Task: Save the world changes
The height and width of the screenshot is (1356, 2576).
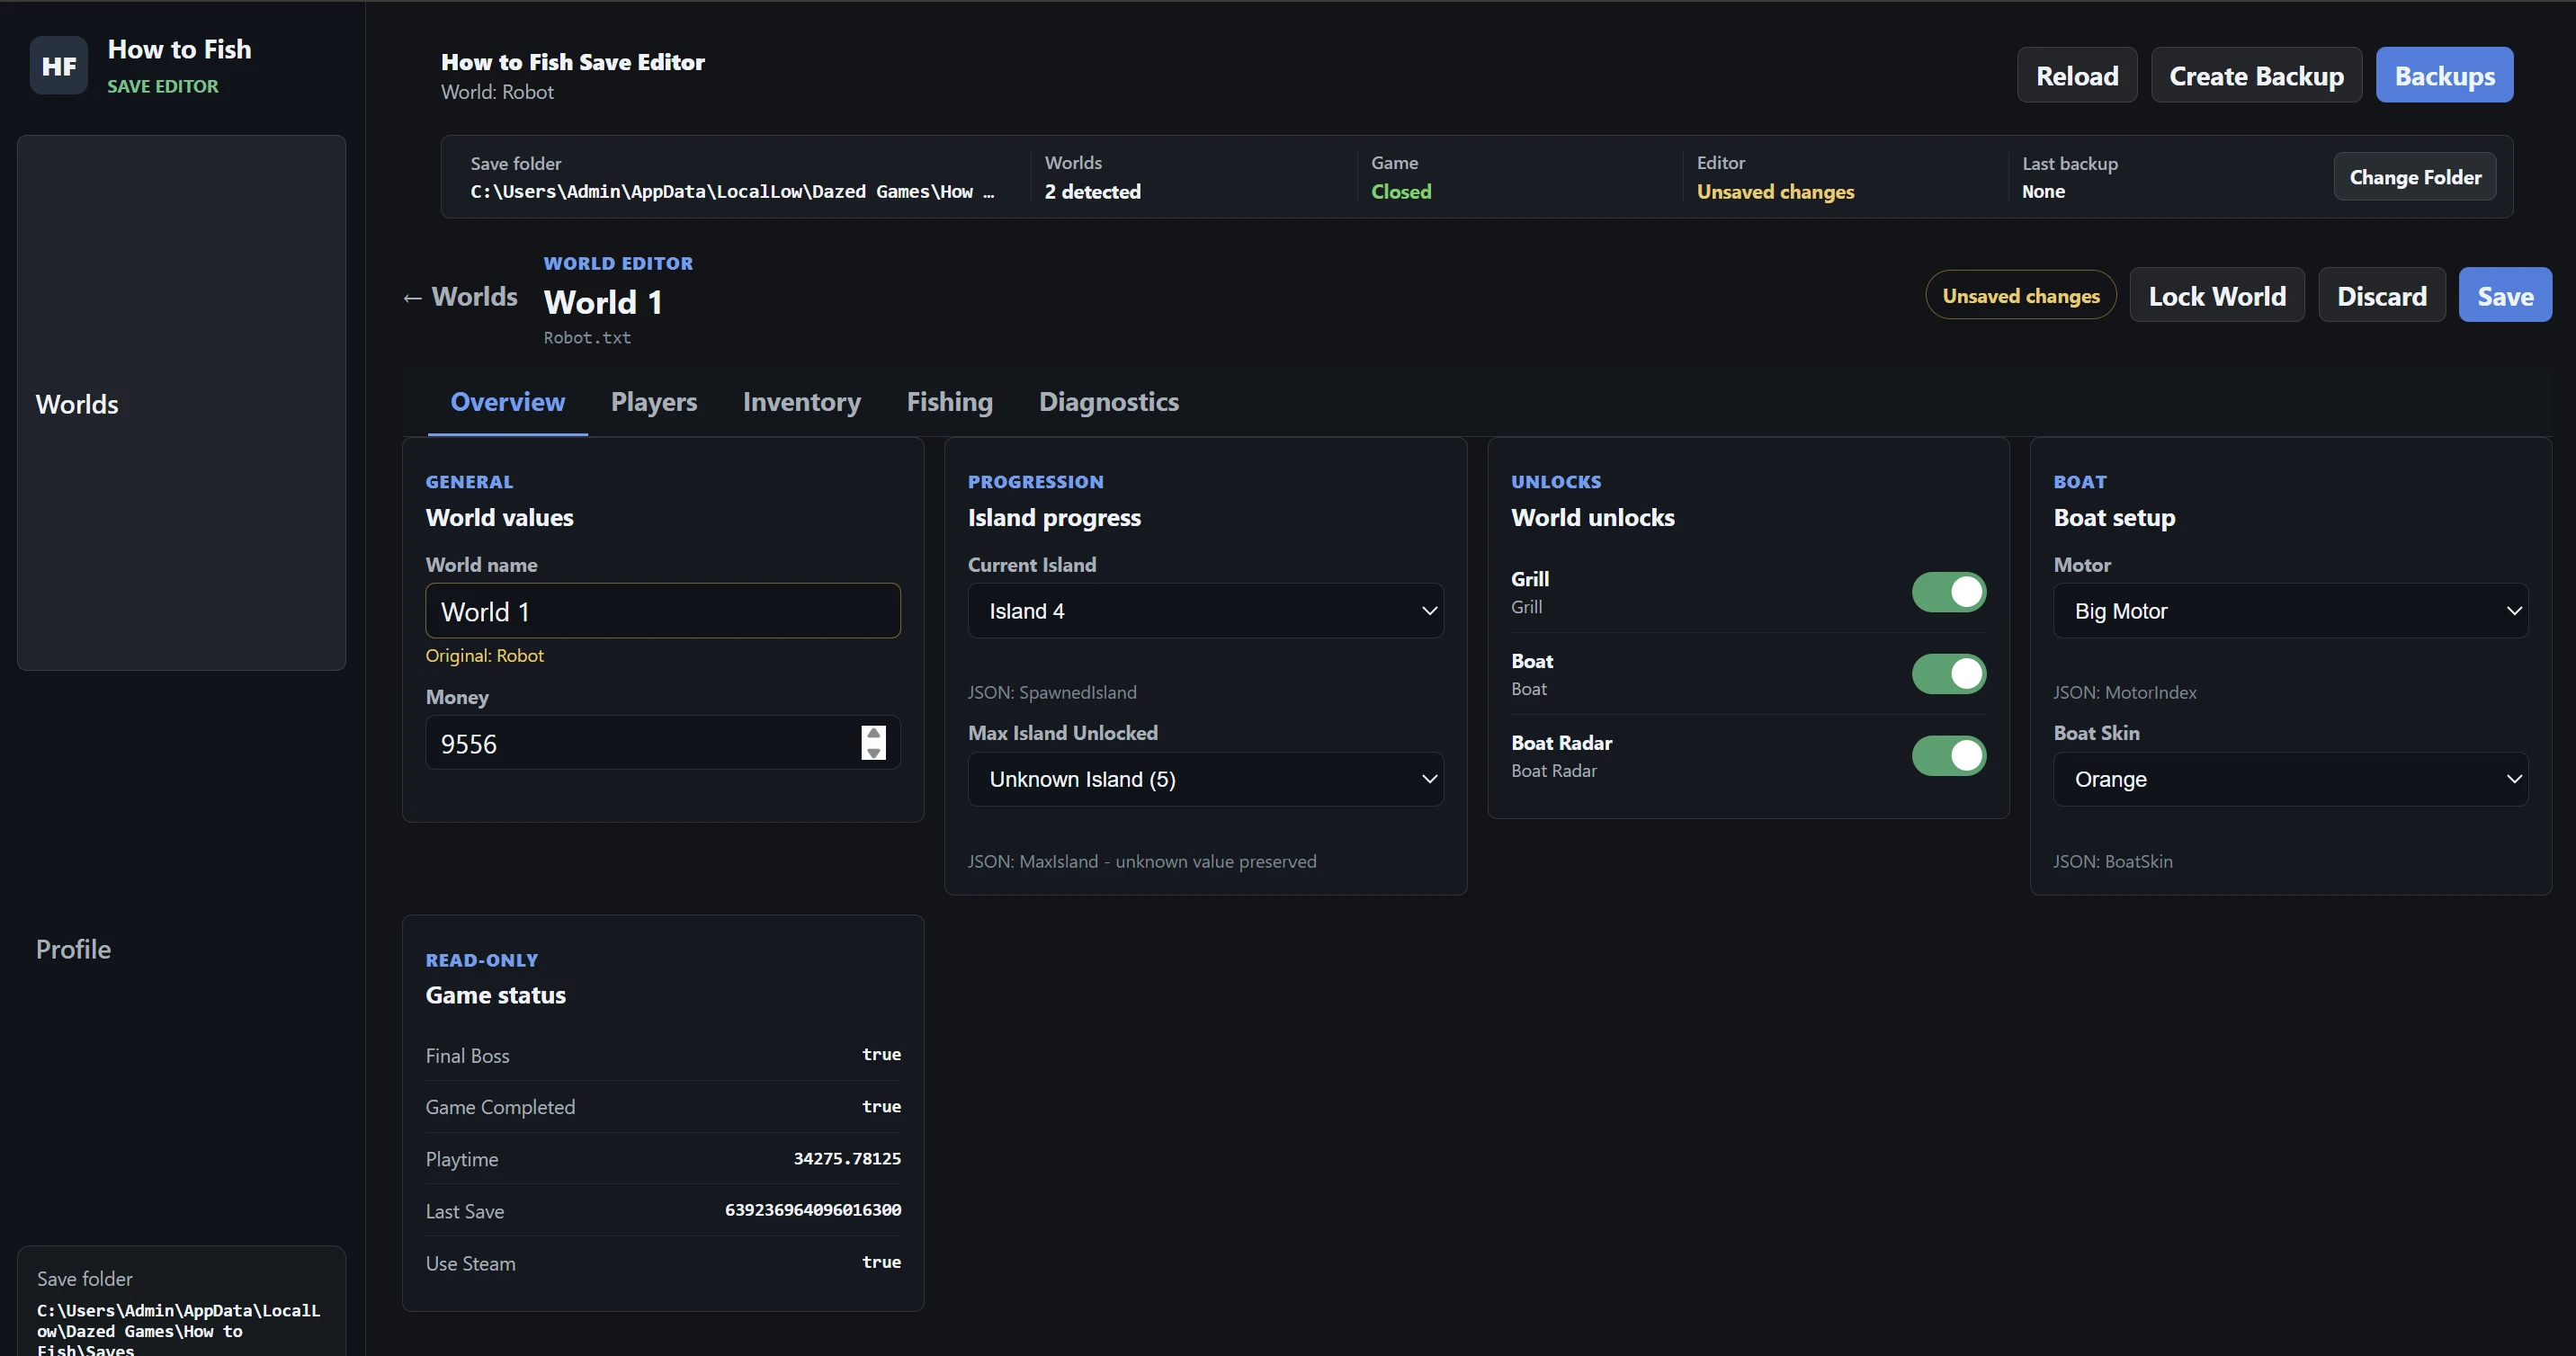Action: point(2505,295)
